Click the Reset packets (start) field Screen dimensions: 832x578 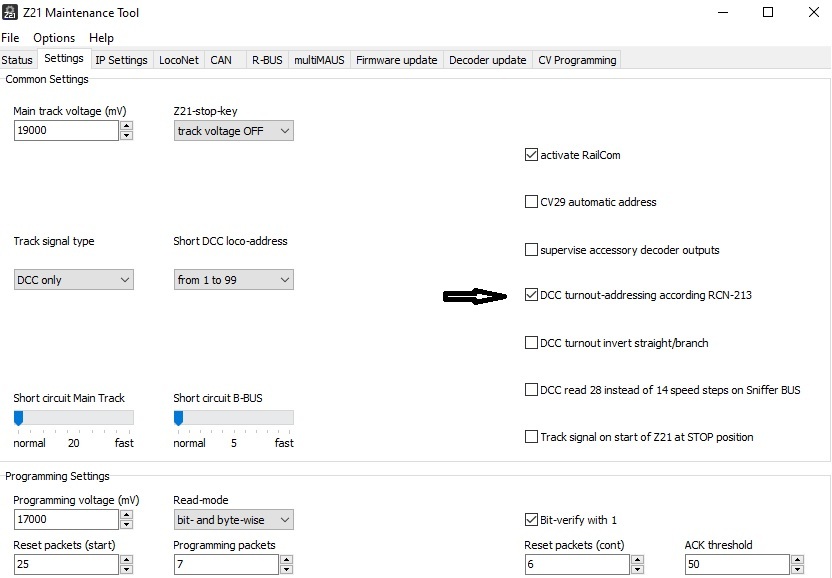[66, 564]
